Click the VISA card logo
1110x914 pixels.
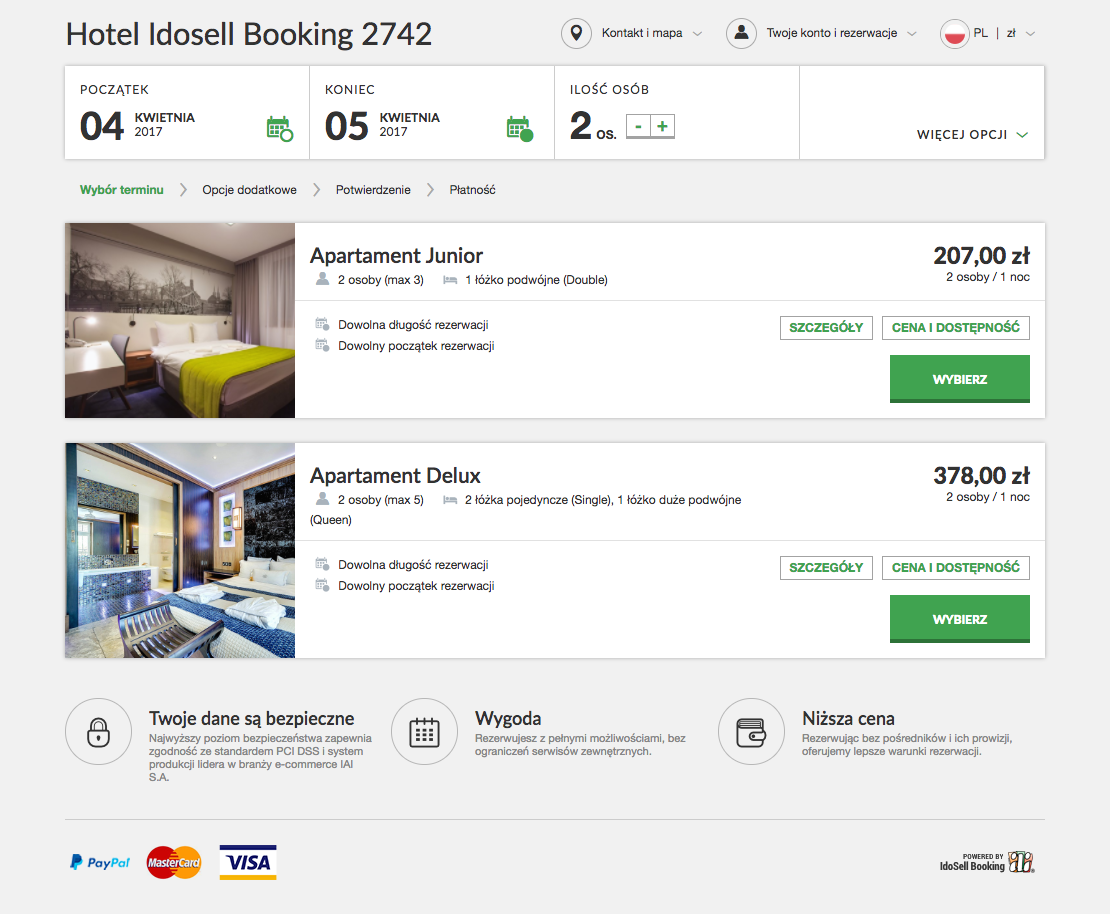click(x=248, y=862)
